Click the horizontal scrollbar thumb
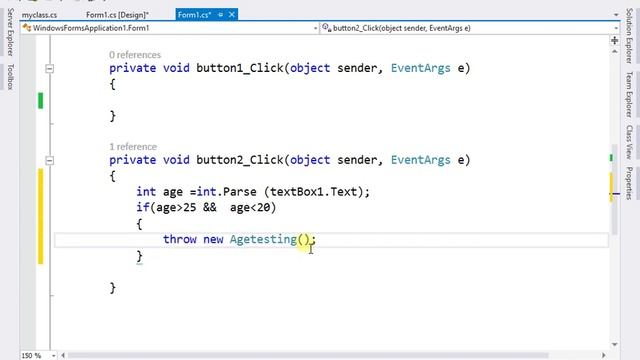The width and height of the screenshot is (640, 360). pos(308,356)
